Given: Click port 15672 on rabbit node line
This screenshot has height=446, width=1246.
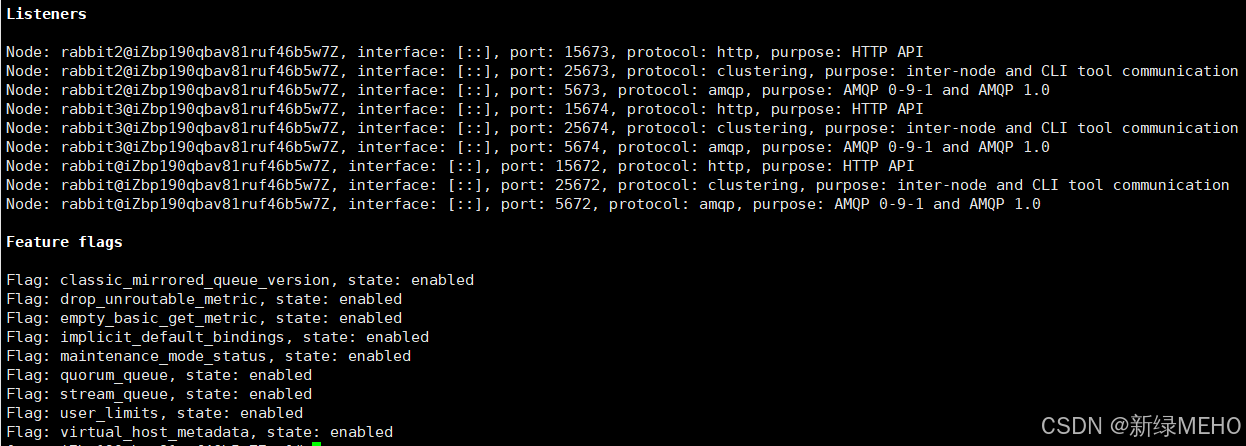Looking at the screenshot, I should [578, 166].
